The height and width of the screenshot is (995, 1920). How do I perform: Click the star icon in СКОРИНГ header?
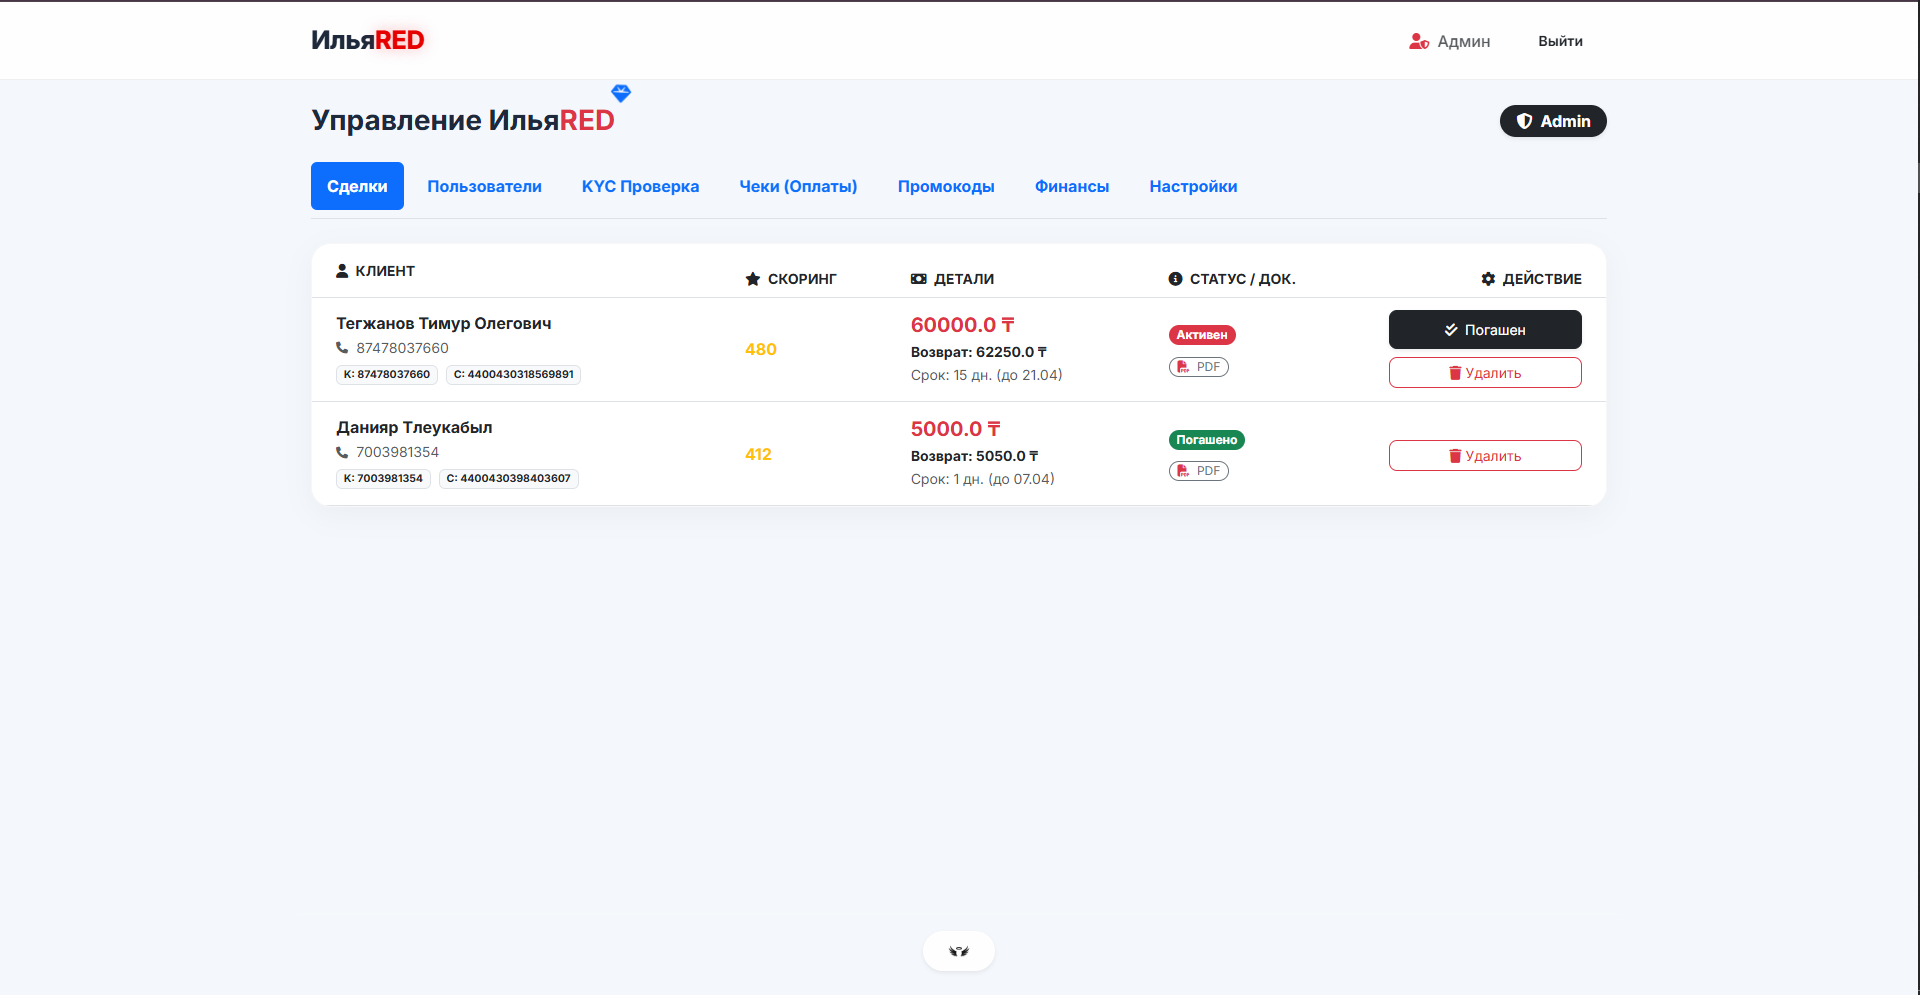click(753, 279)
